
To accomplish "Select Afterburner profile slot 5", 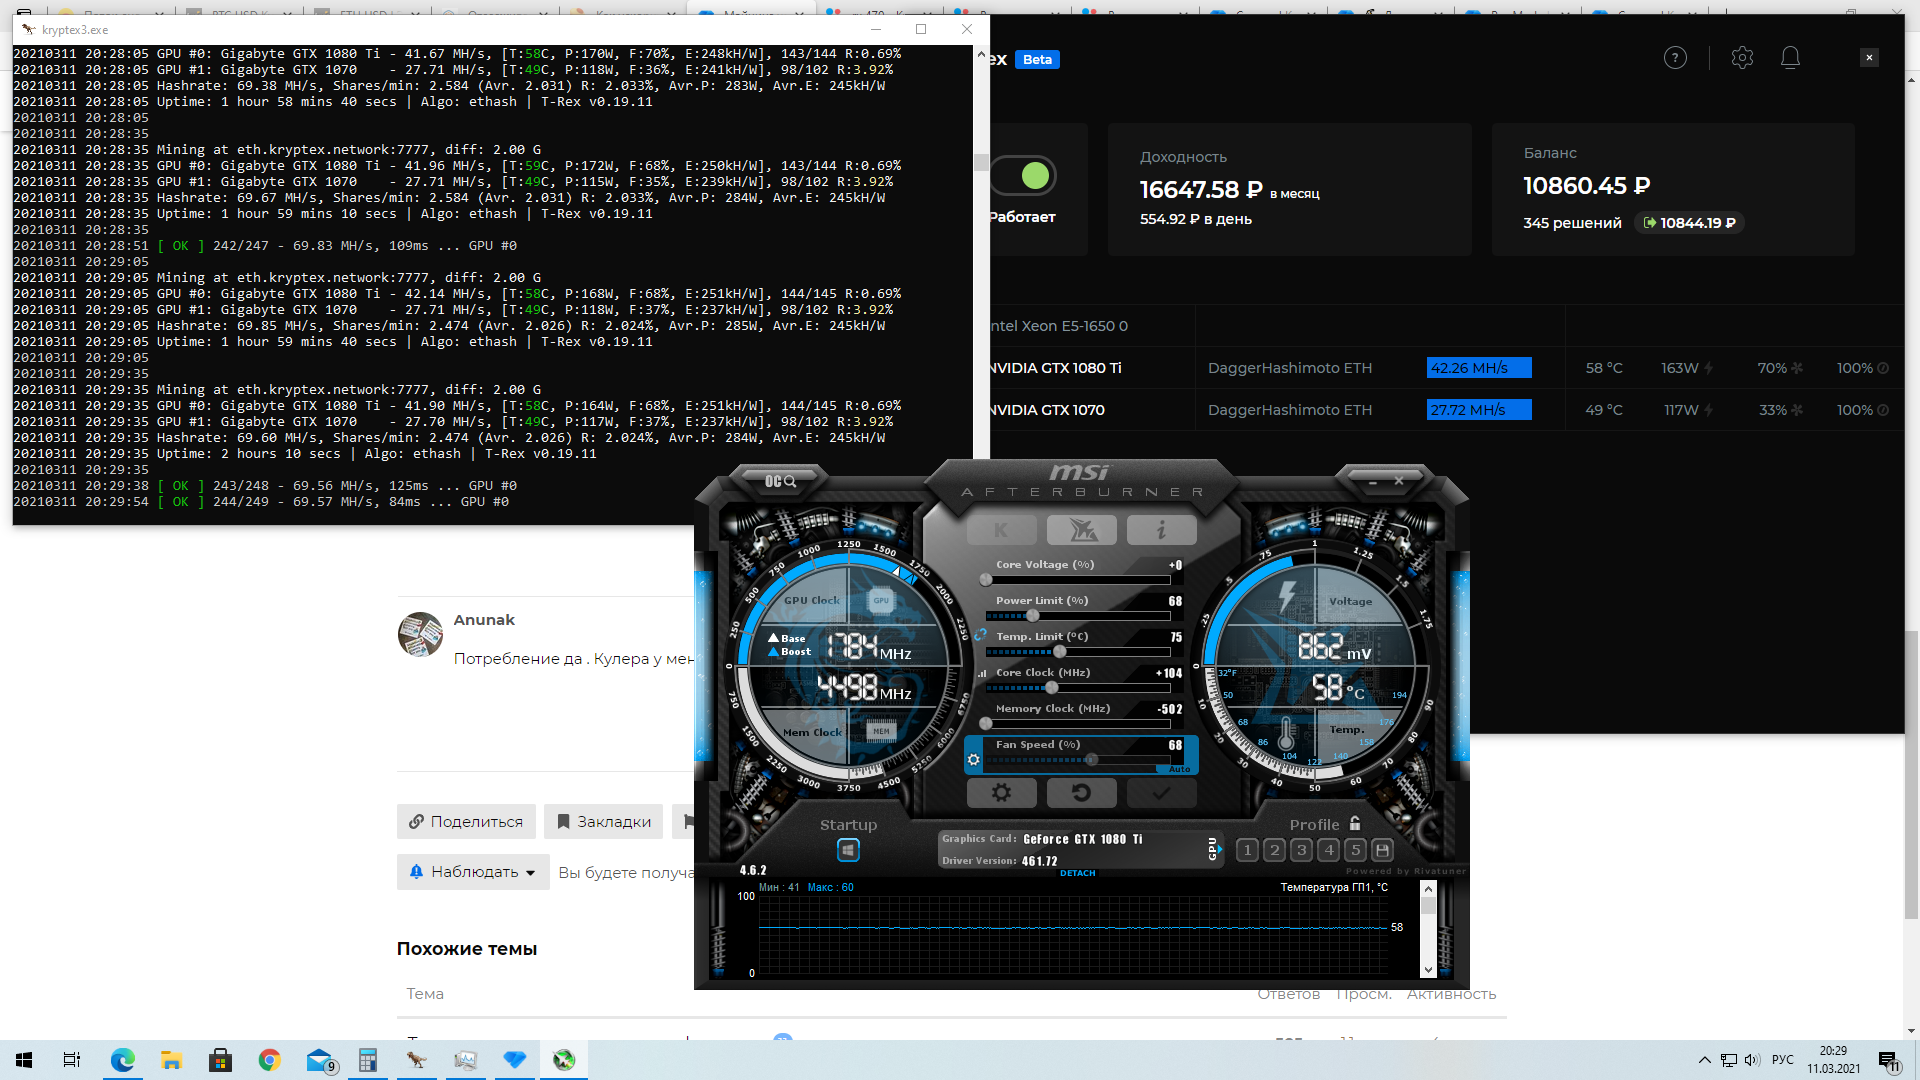I will (1355, 850).
